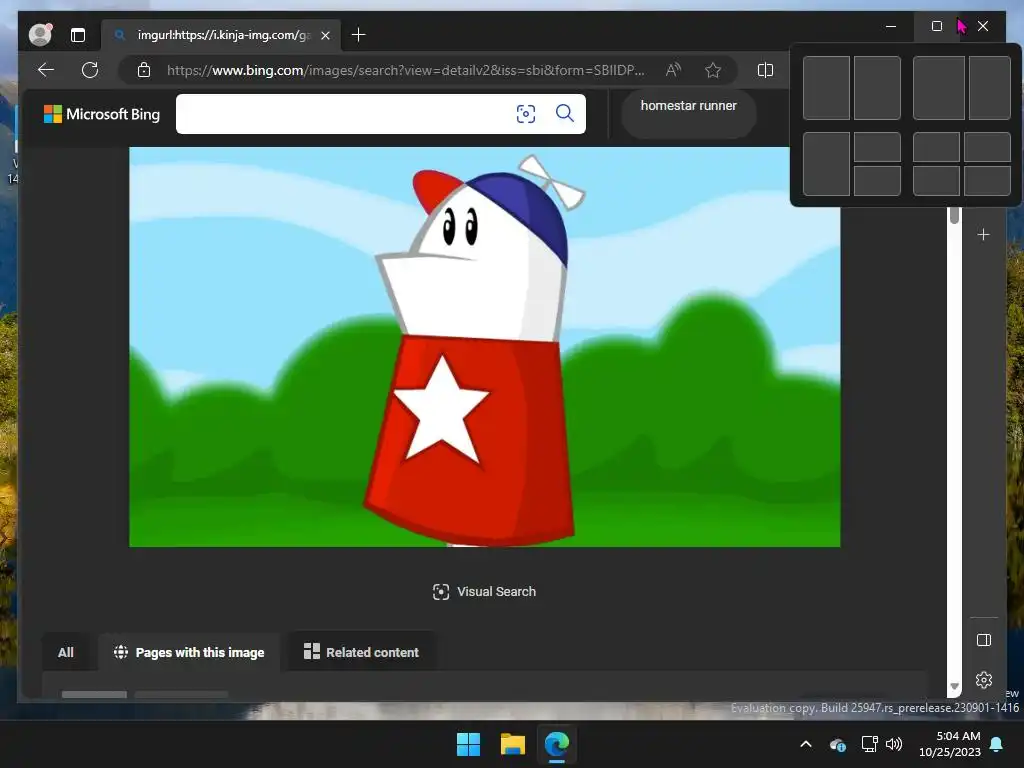Submit search with magnifier icon
Image resolution: width=1024 pixels, height=768 pixels.
point(565,114)
